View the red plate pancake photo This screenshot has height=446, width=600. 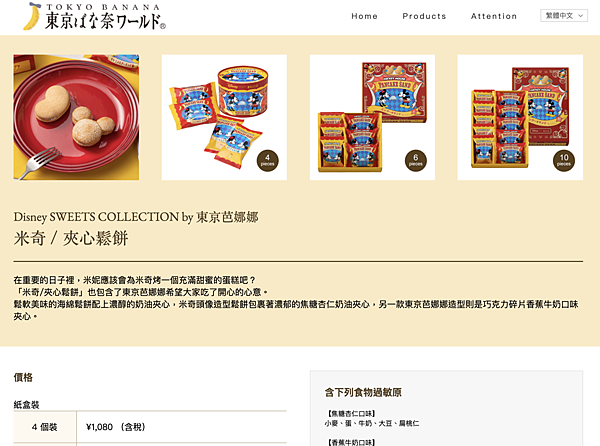click(x=76, y=117)
